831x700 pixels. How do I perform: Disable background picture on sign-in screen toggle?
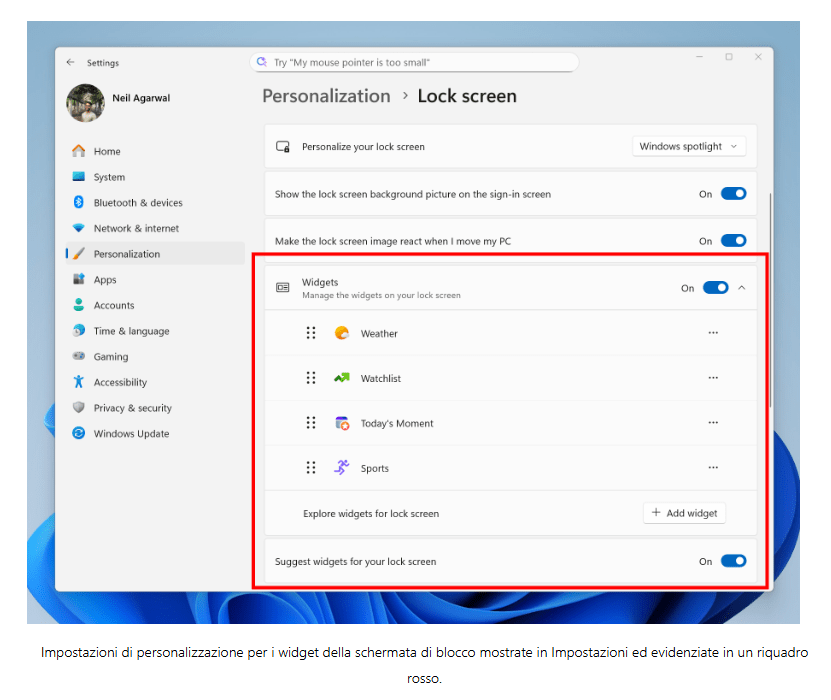point(733,194)
